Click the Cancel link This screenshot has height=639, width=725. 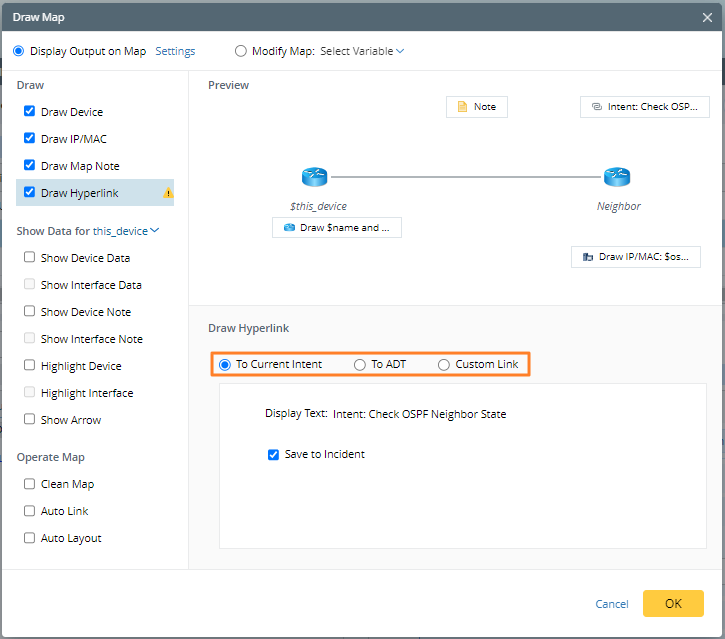[x=611, y=604]
